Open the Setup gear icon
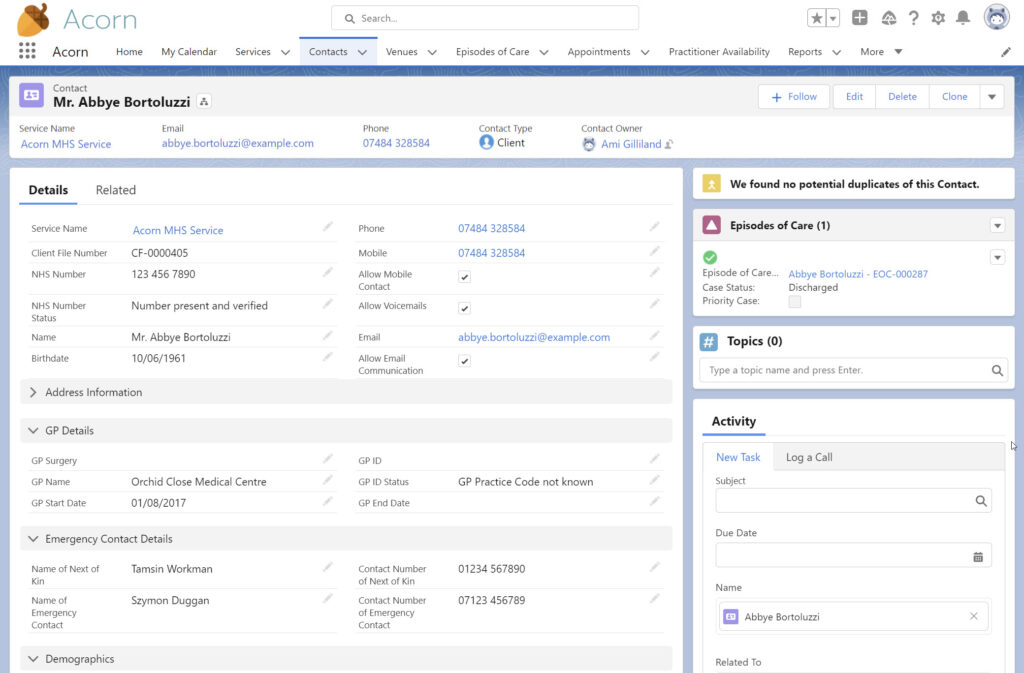Viewport: 1024px width, 673px height. coord(938,18)
